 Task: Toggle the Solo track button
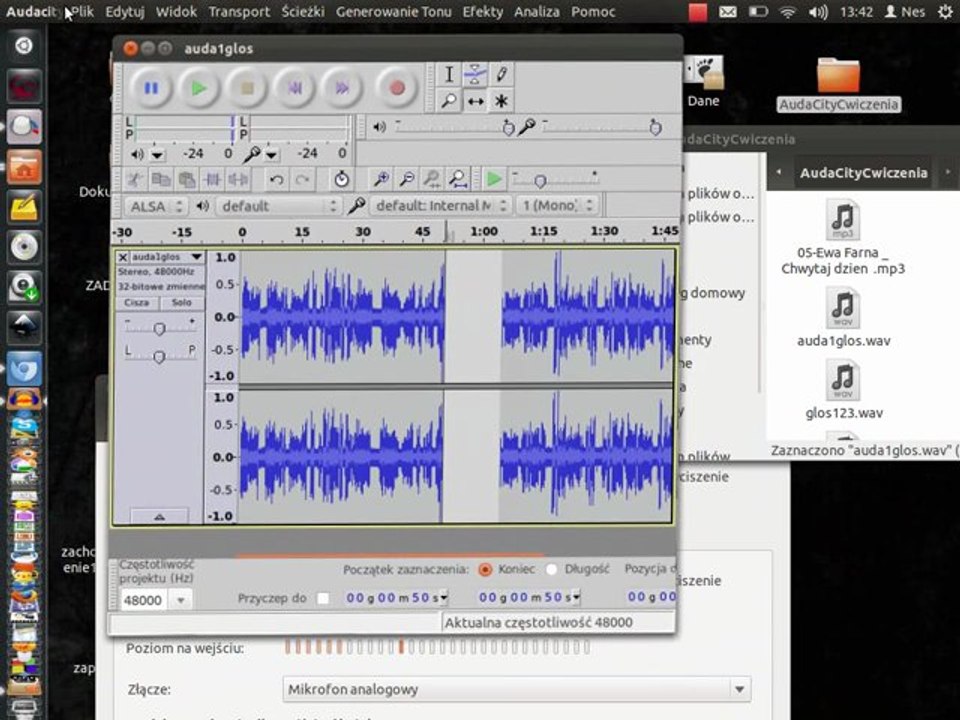point(182,302)
